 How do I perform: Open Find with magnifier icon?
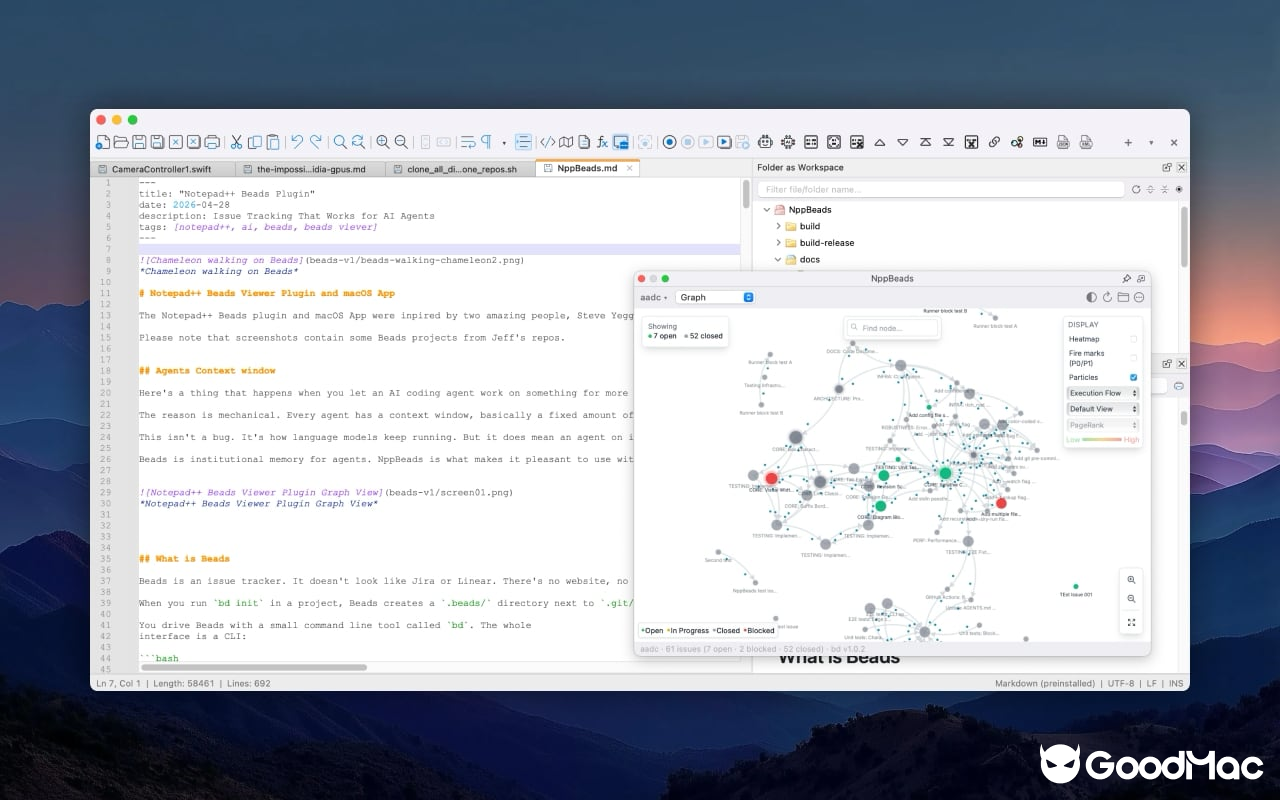click(x=340, y=142)
